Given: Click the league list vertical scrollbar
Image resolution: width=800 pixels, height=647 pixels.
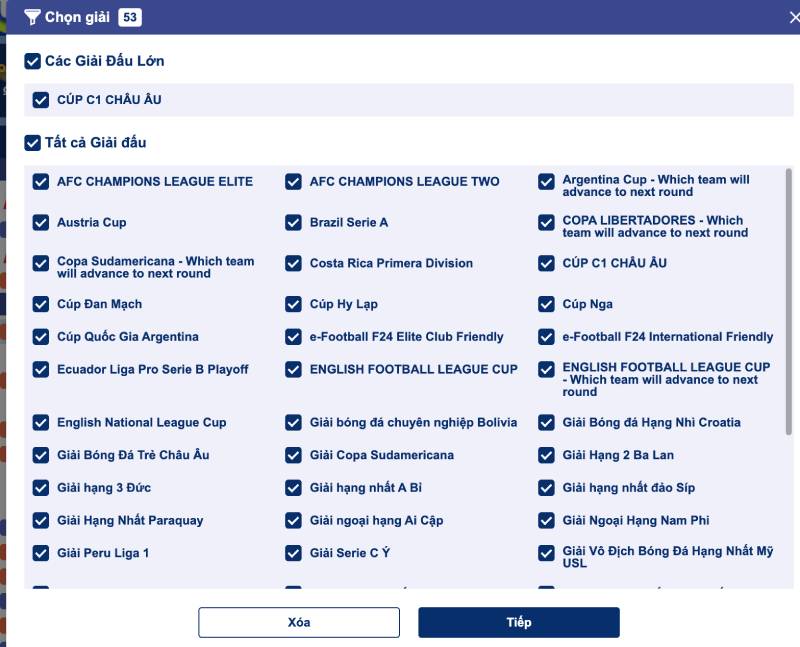Looking at the screenshot, I should click(788, 300).
